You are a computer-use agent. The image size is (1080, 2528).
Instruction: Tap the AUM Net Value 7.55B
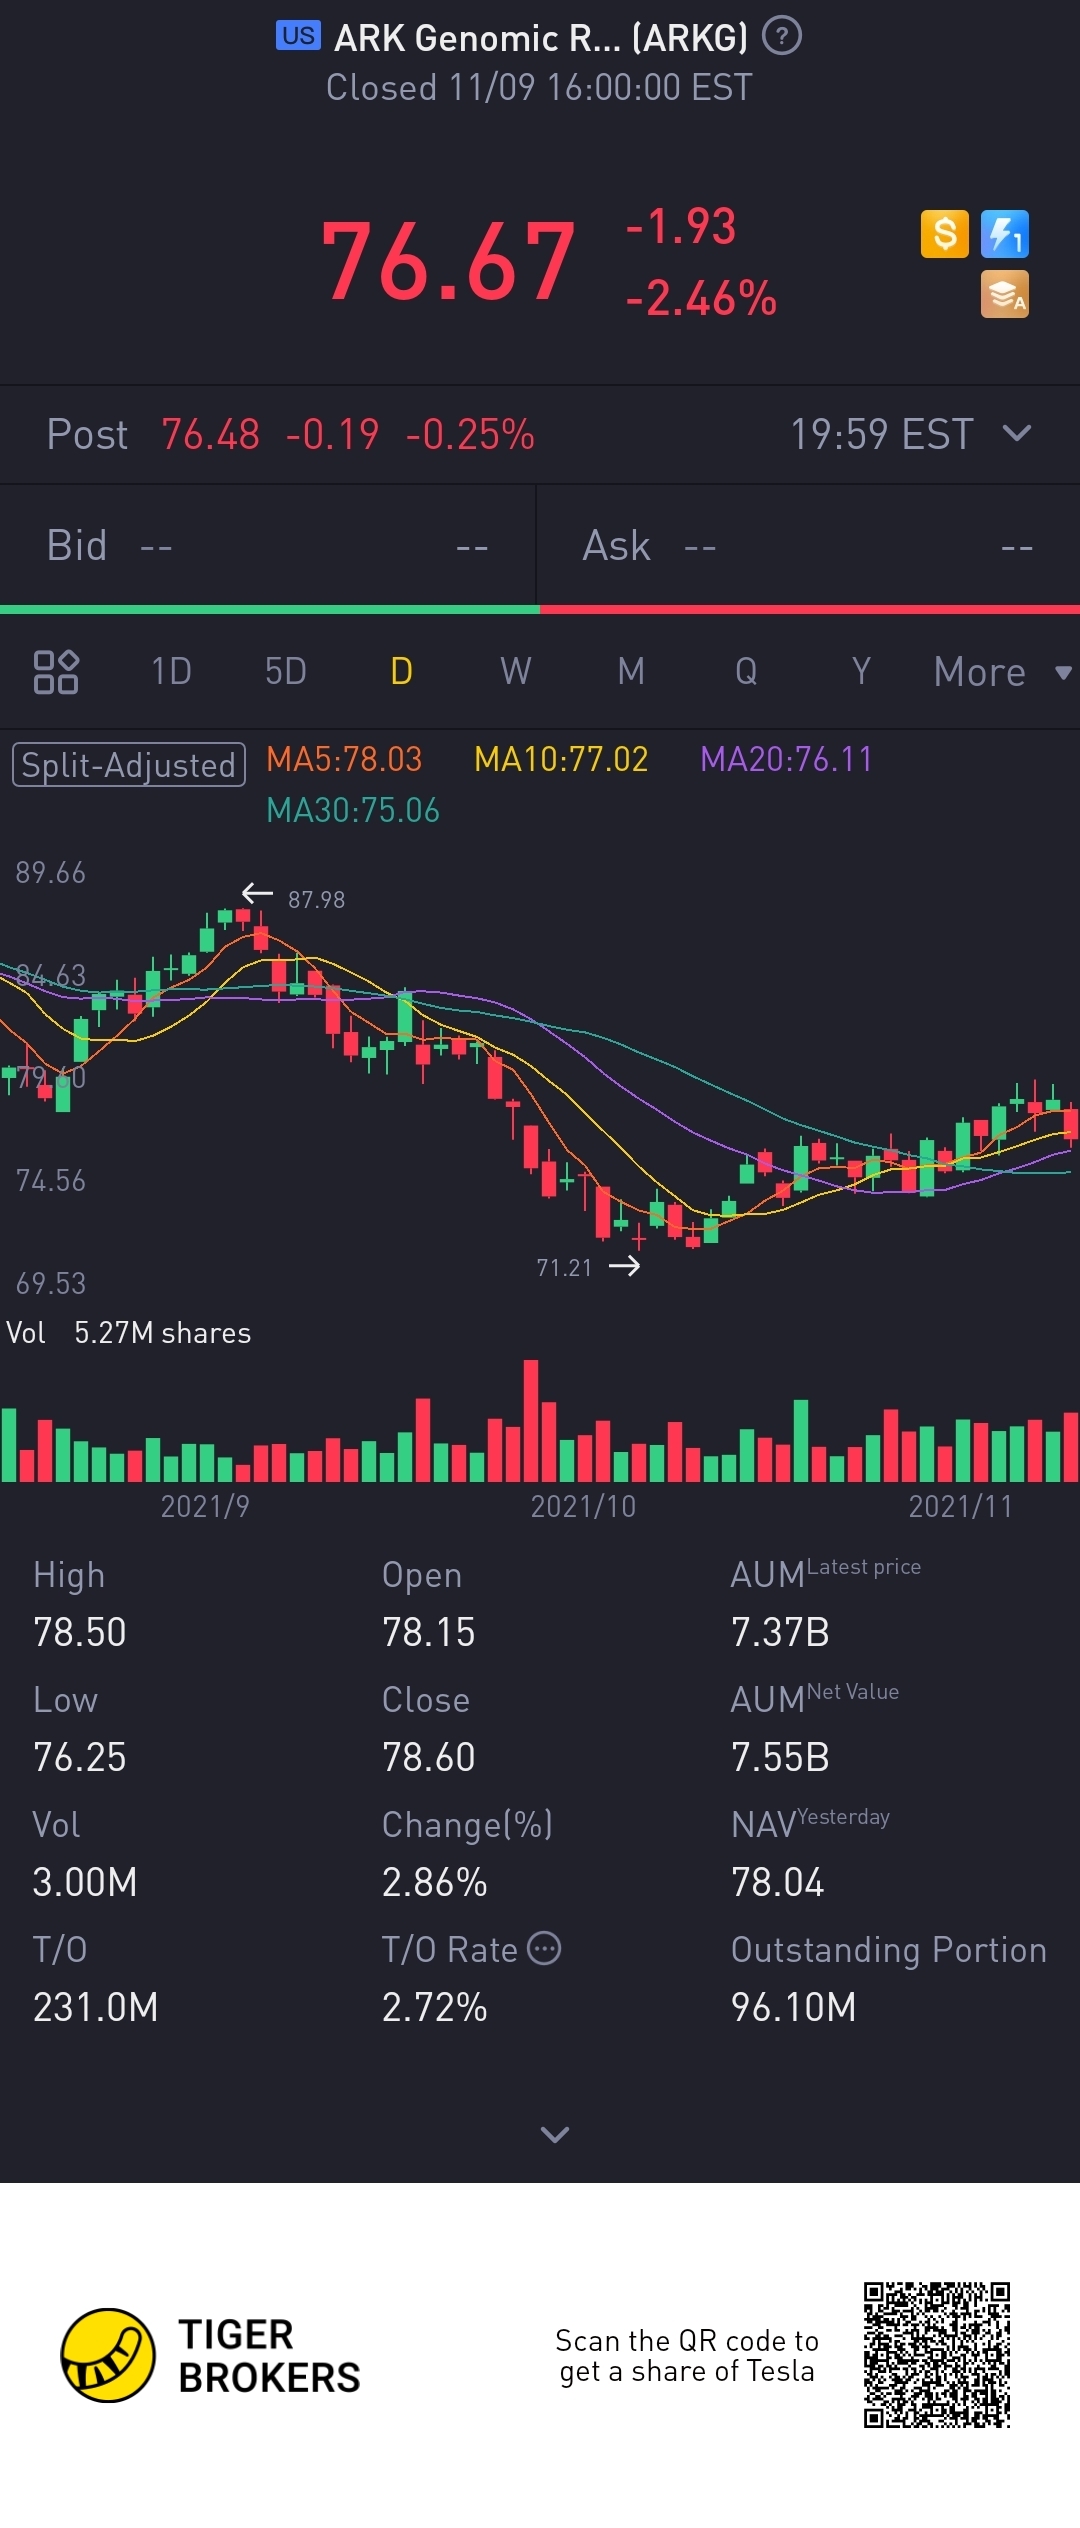780,1757
